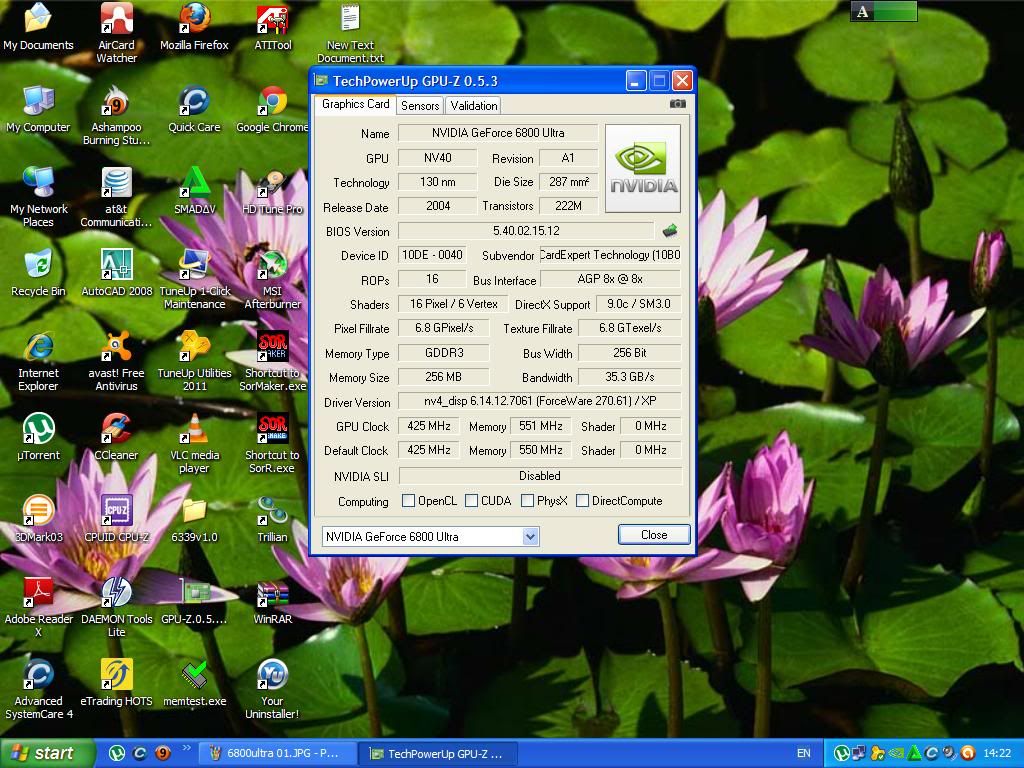Select the My Network Places icon

[x=38, y=197]
